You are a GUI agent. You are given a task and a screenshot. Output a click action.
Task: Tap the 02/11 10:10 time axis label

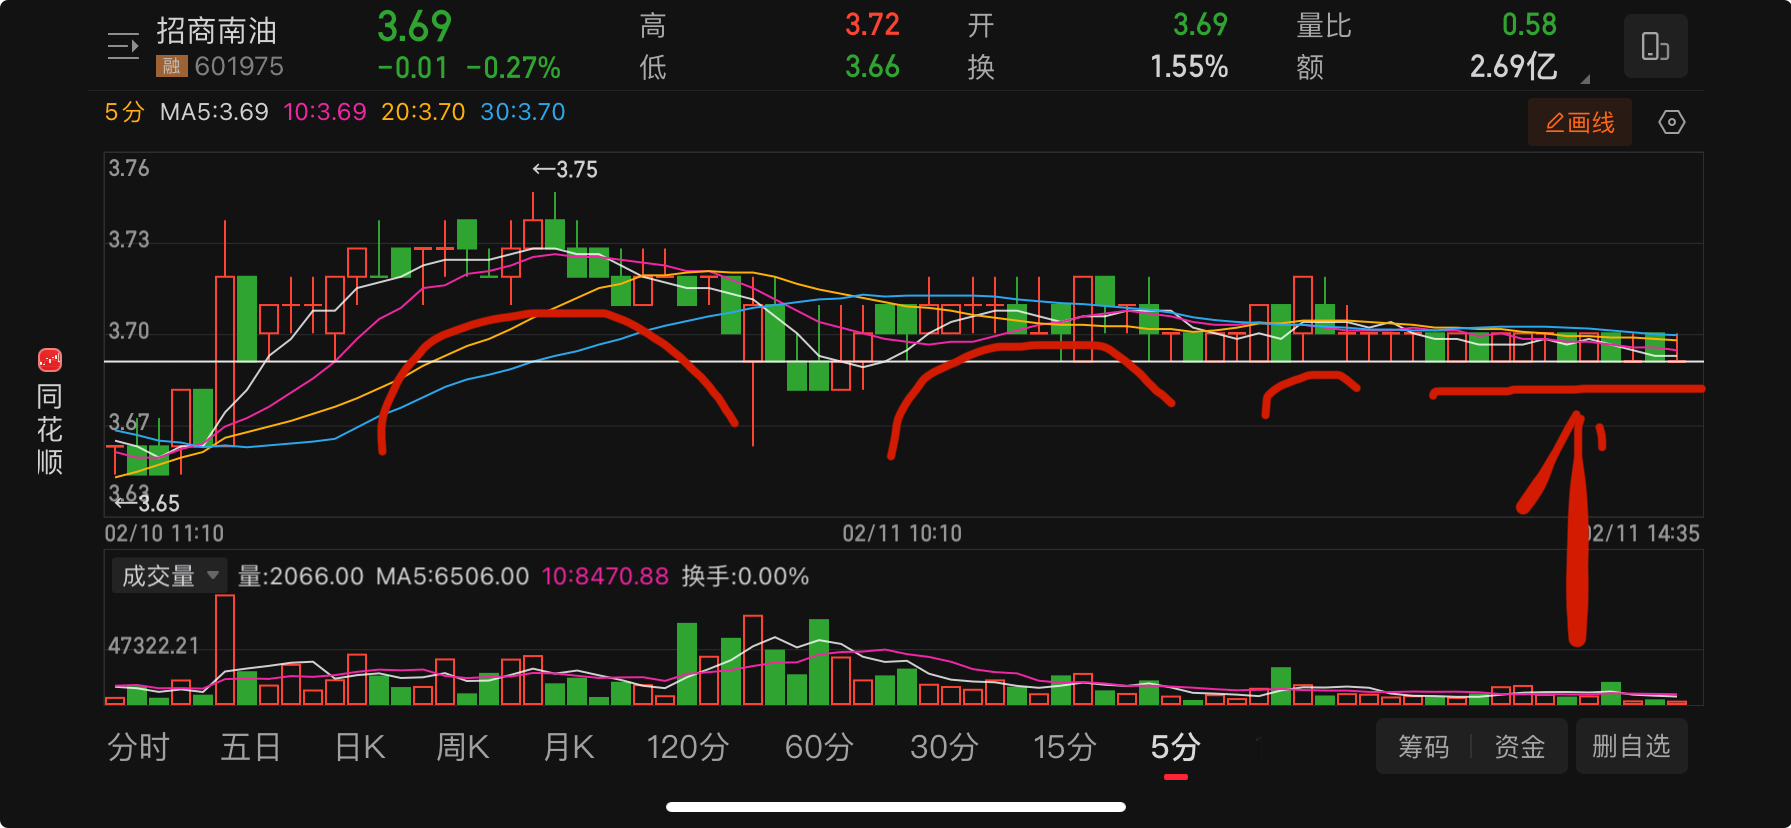click(x=902, y=534)
